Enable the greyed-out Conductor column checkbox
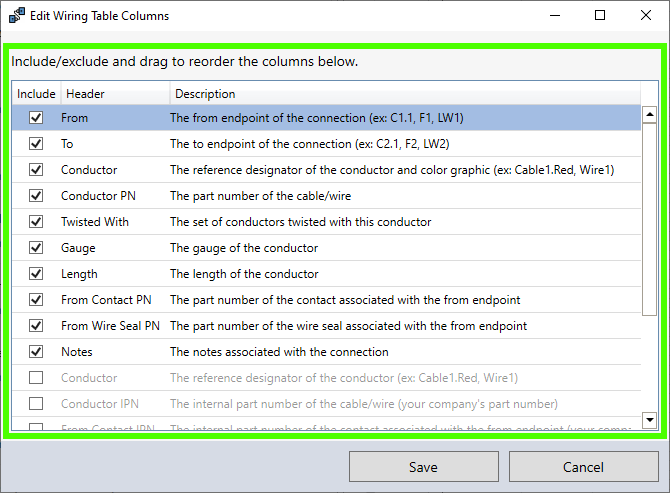670x493 pixels. click(36, 378)
